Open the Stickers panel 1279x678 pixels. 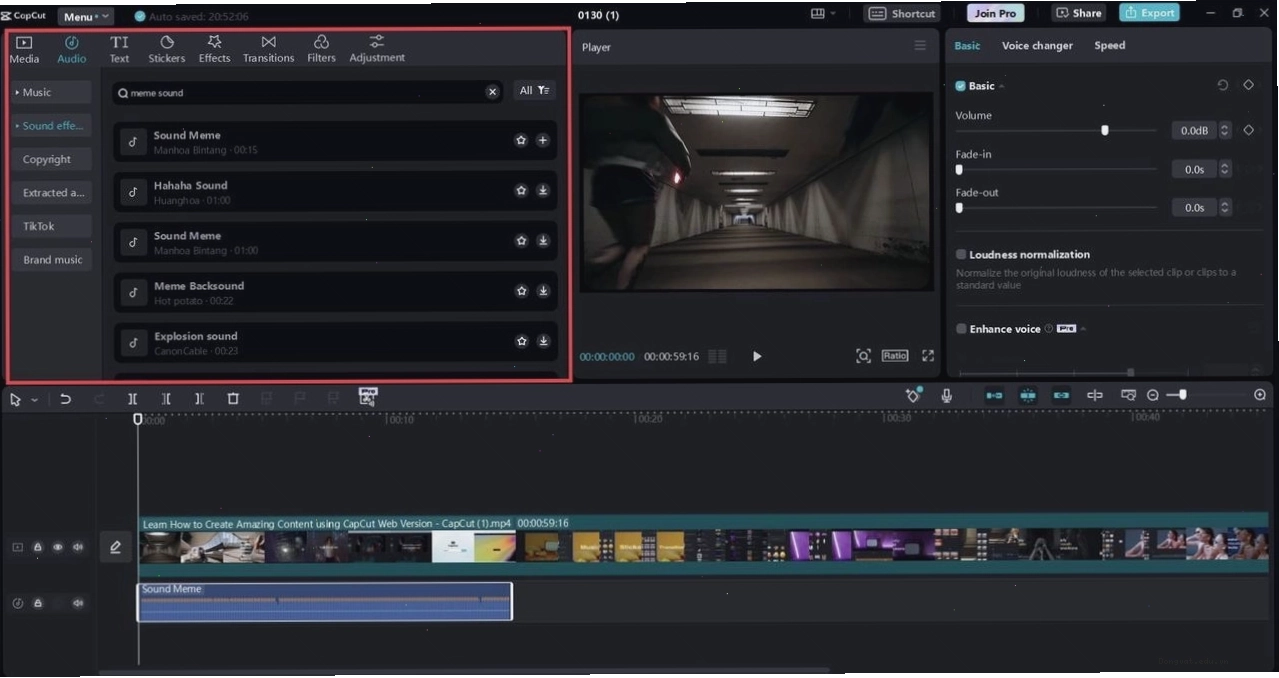pos(166,49)
